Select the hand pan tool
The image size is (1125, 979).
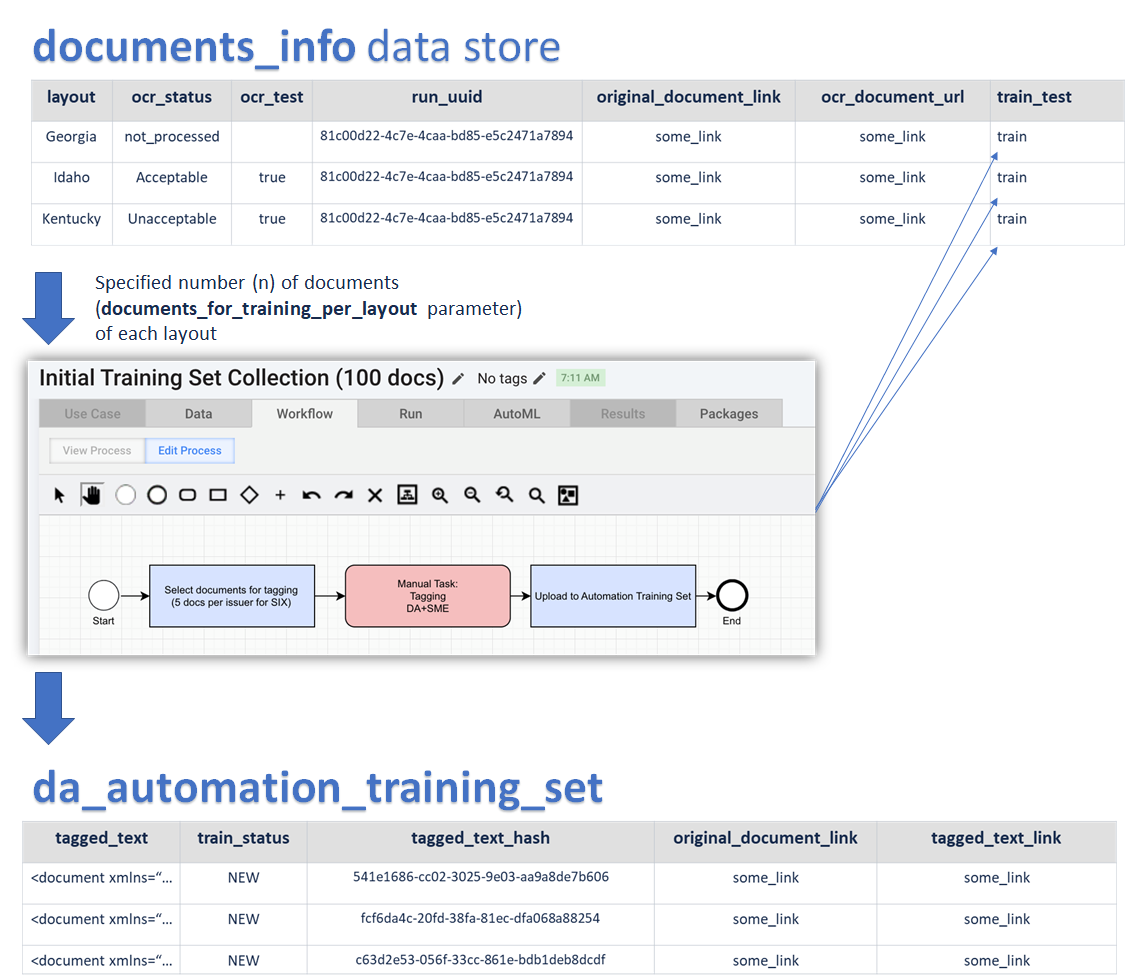92,495
